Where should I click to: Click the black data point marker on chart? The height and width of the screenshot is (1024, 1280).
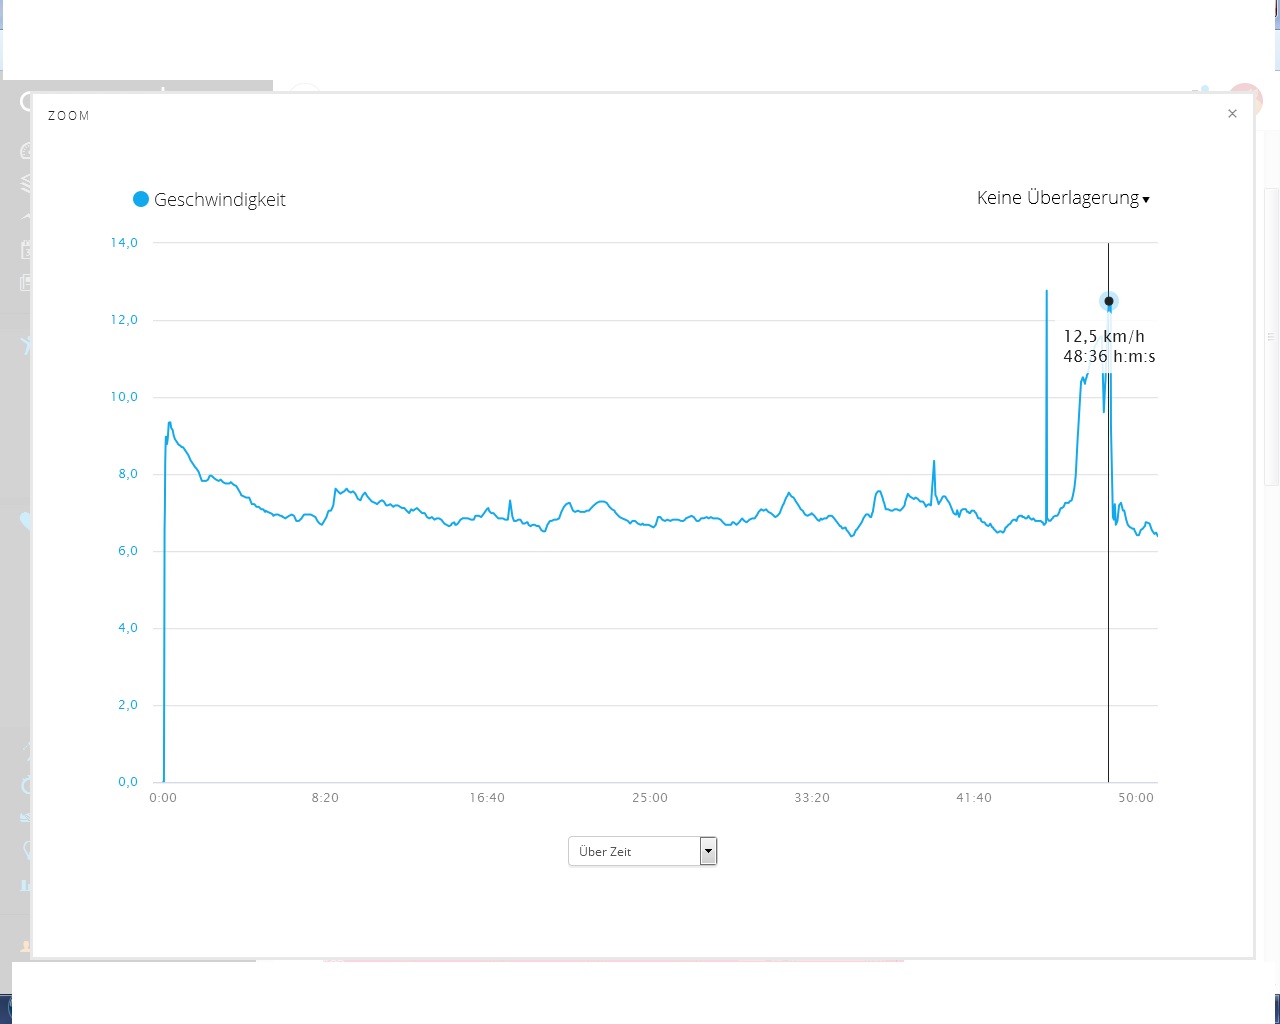pos(1108,301)
